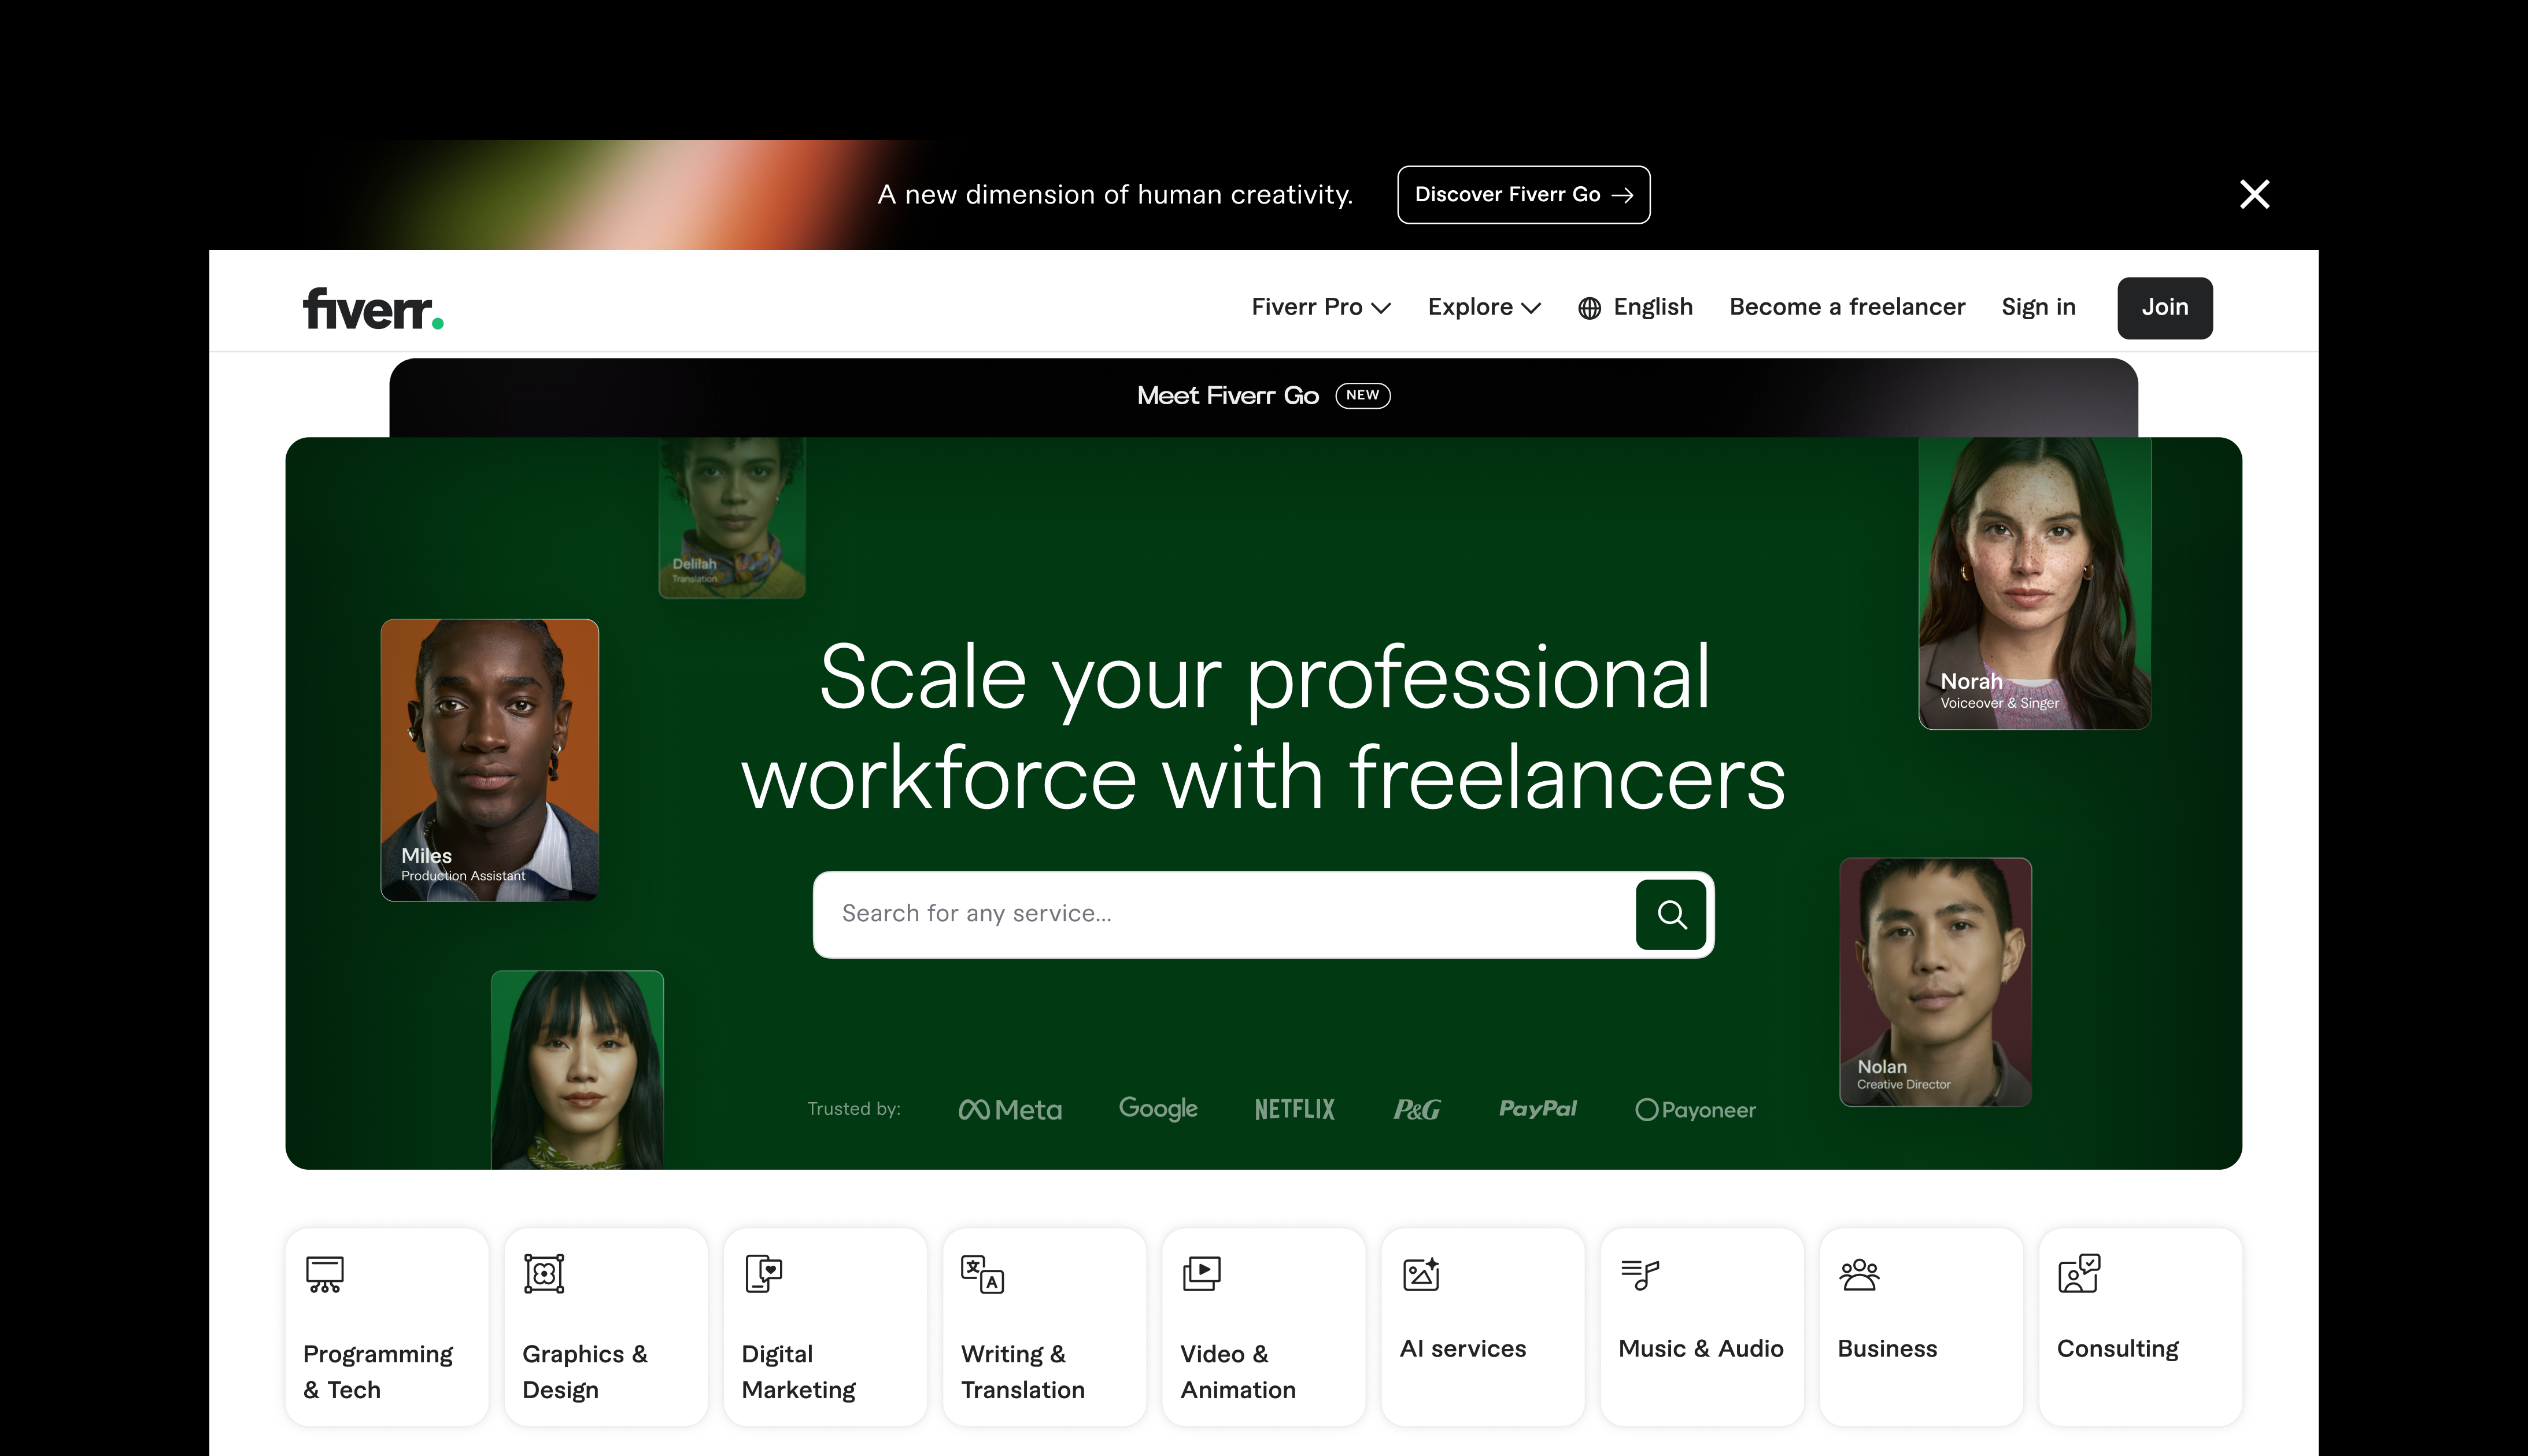Click the Google logo
This screenshot has width=2528, height=1456.
1158,1108
